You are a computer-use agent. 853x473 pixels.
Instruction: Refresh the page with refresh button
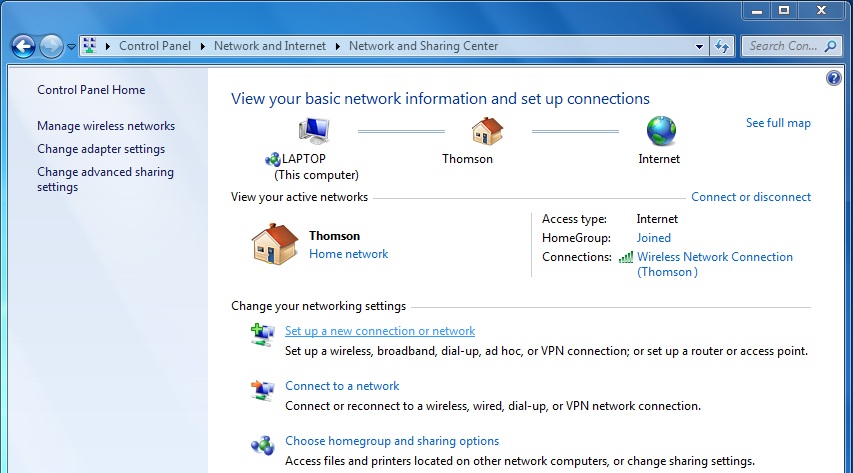[x=722, y=46]
